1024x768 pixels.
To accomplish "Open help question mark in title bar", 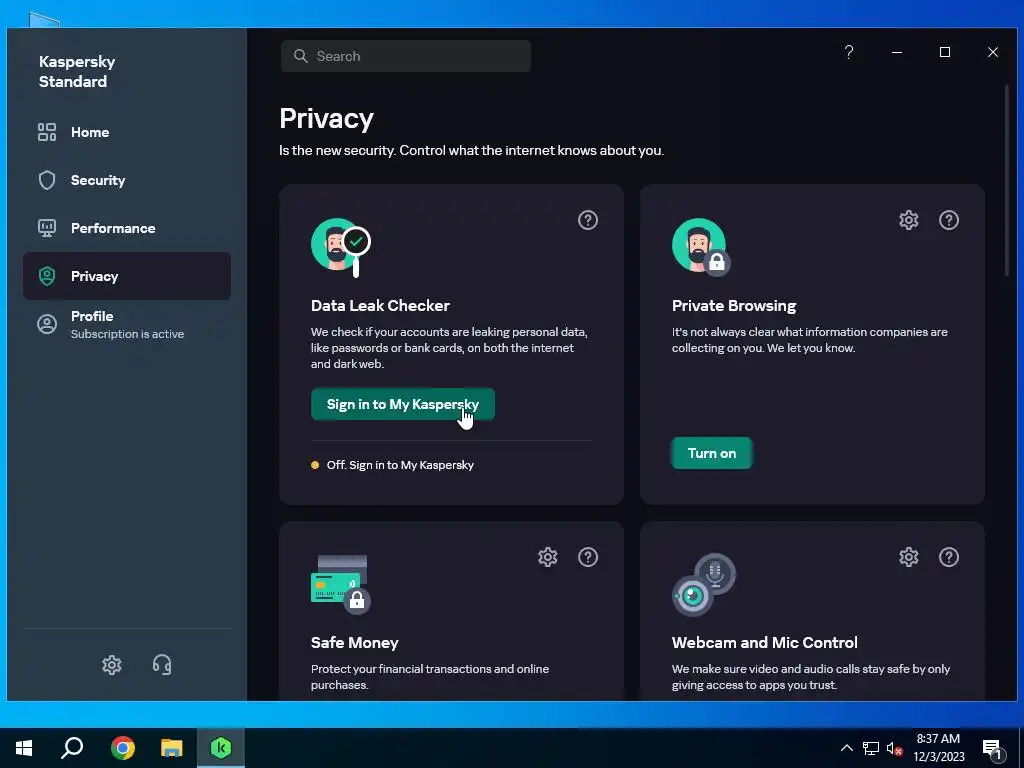I will (848, 52).
